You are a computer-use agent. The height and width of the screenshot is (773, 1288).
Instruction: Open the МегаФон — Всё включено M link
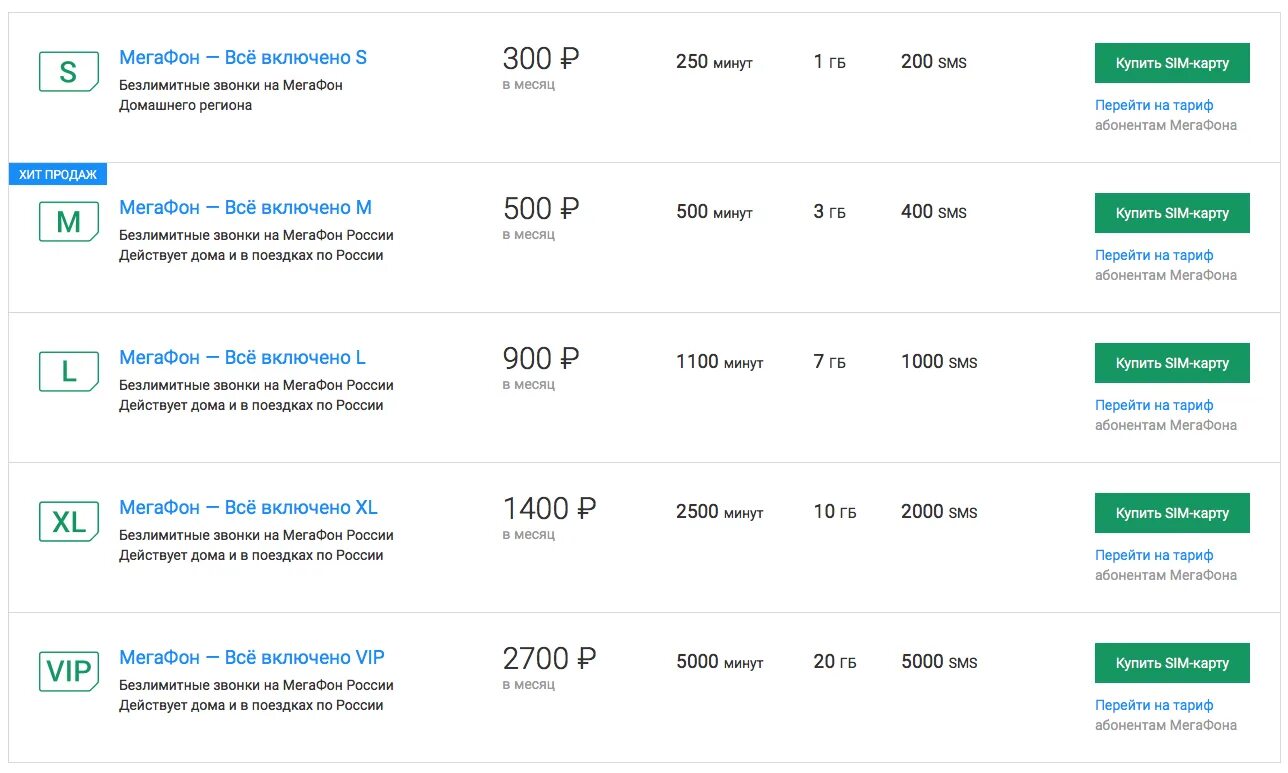(245, 208)
